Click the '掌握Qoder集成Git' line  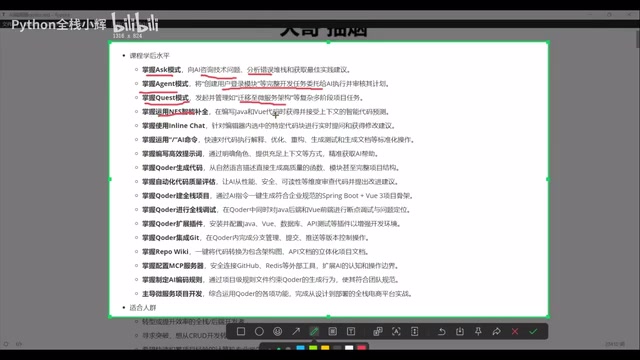click(x=256, y=238)
